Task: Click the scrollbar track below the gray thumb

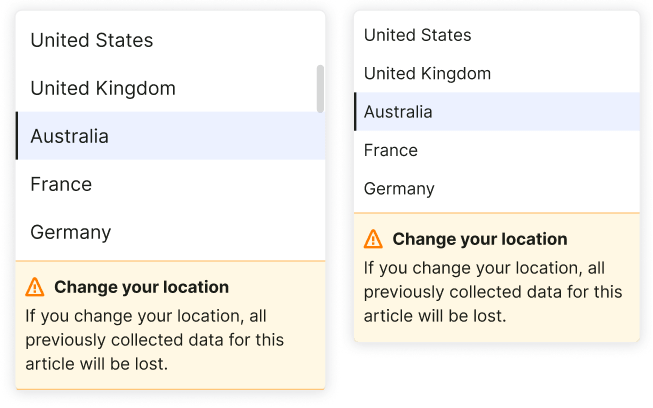Action: click(x=320, y=185)
